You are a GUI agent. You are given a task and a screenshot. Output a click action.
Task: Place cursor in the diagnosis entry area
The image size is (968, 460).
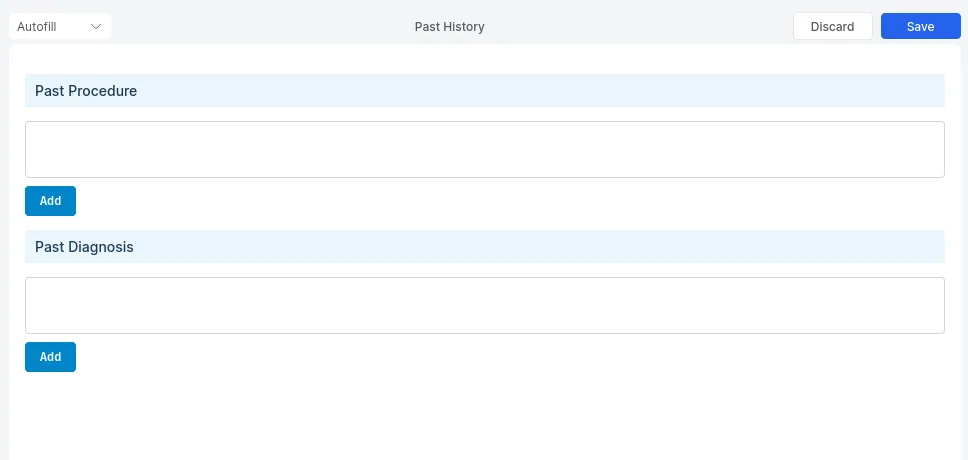(484, 306)
